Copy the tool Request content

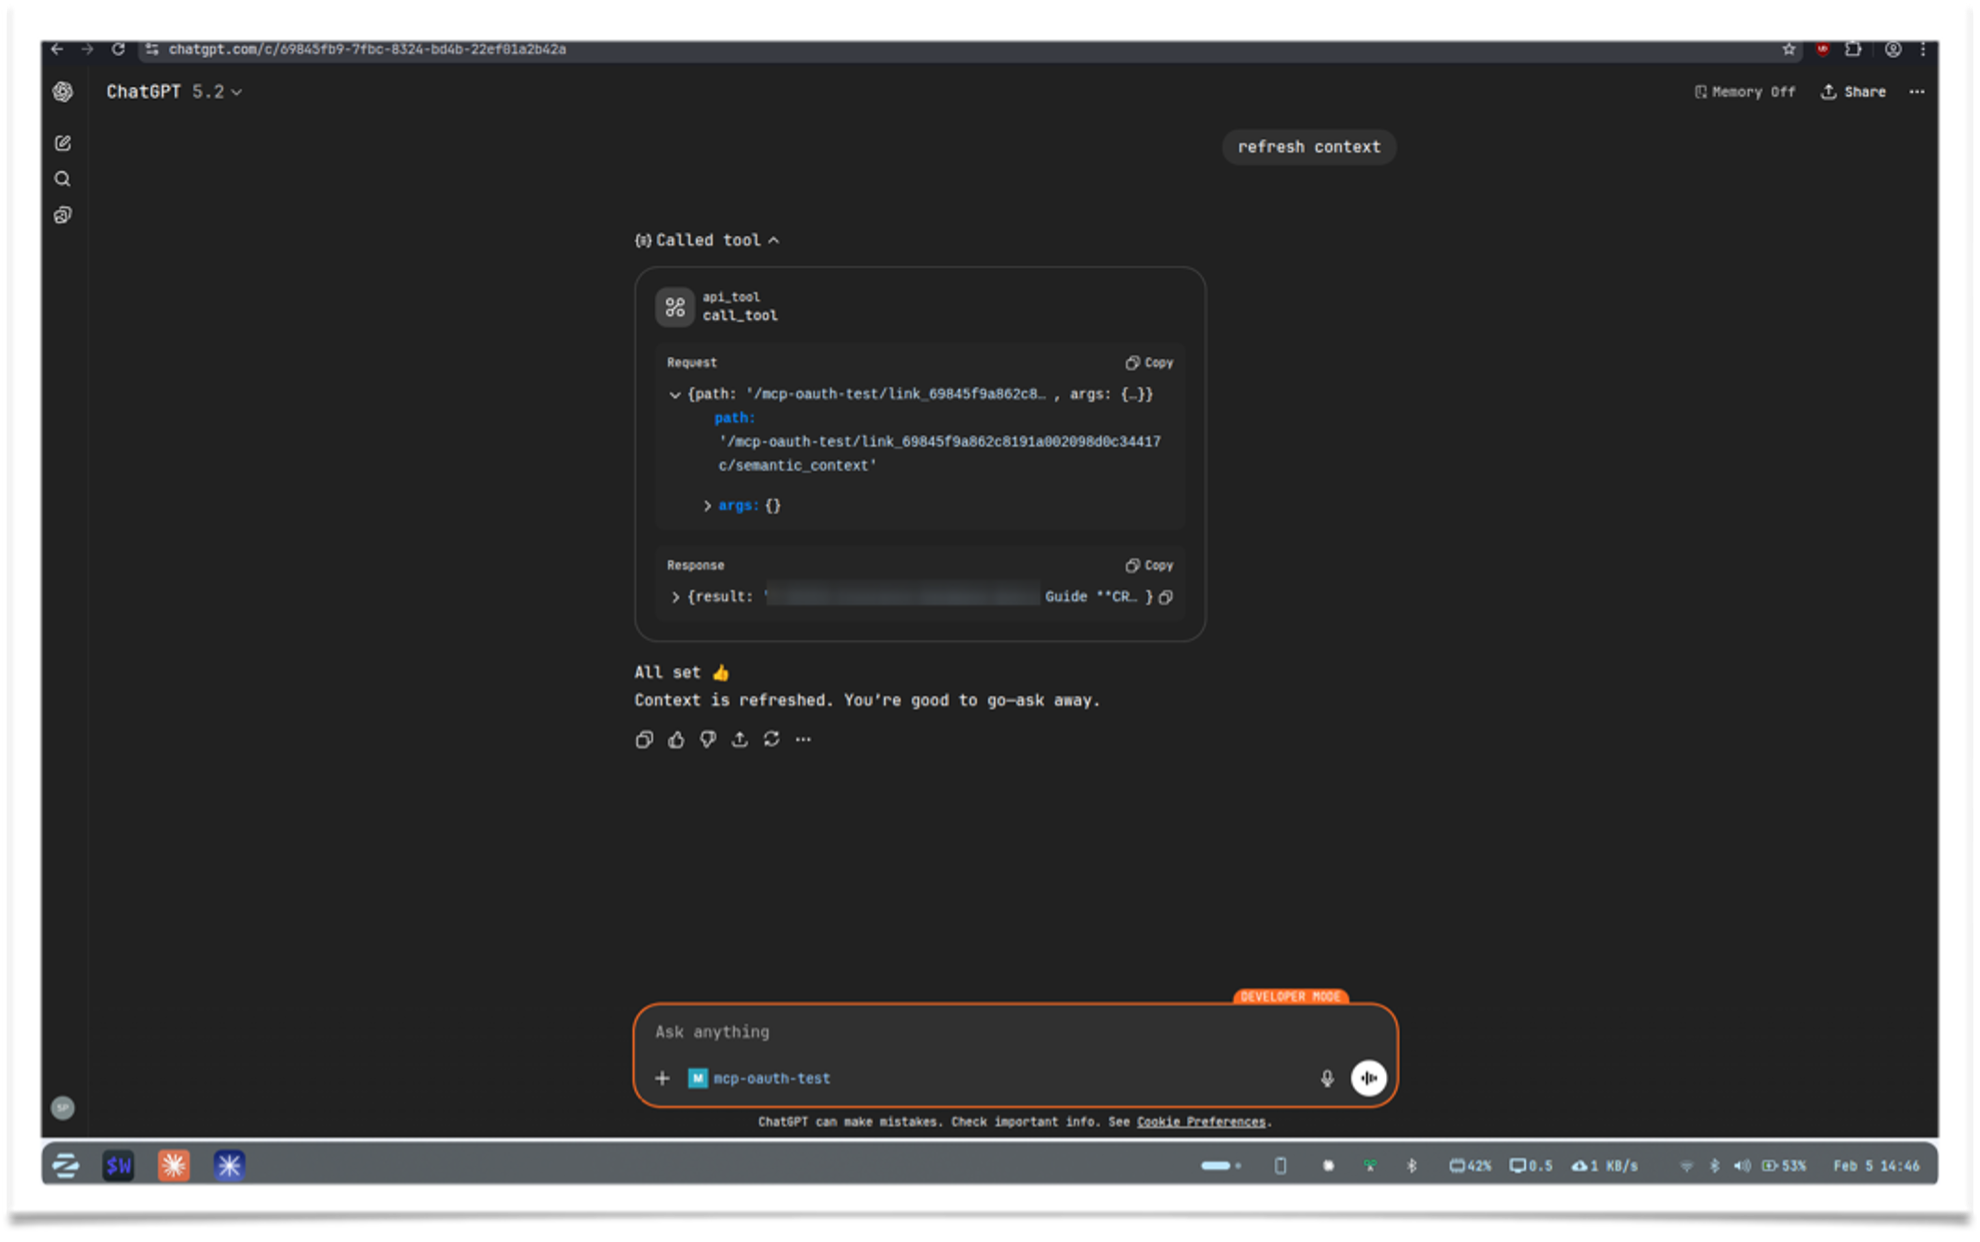[1148, 362]
